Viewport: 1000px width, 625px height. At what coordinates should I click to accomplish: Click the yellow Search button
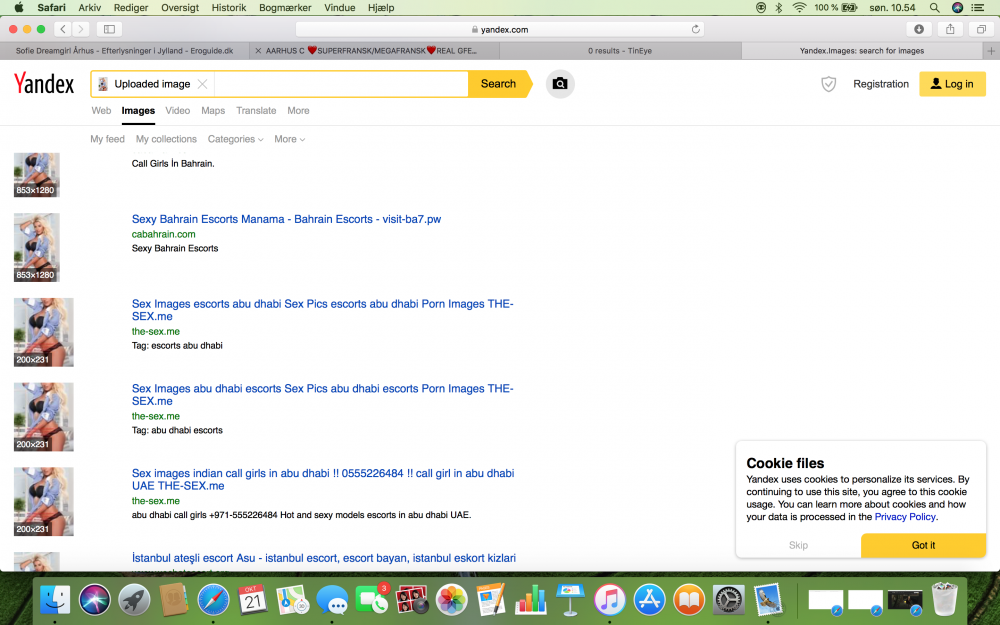[498, 84]
